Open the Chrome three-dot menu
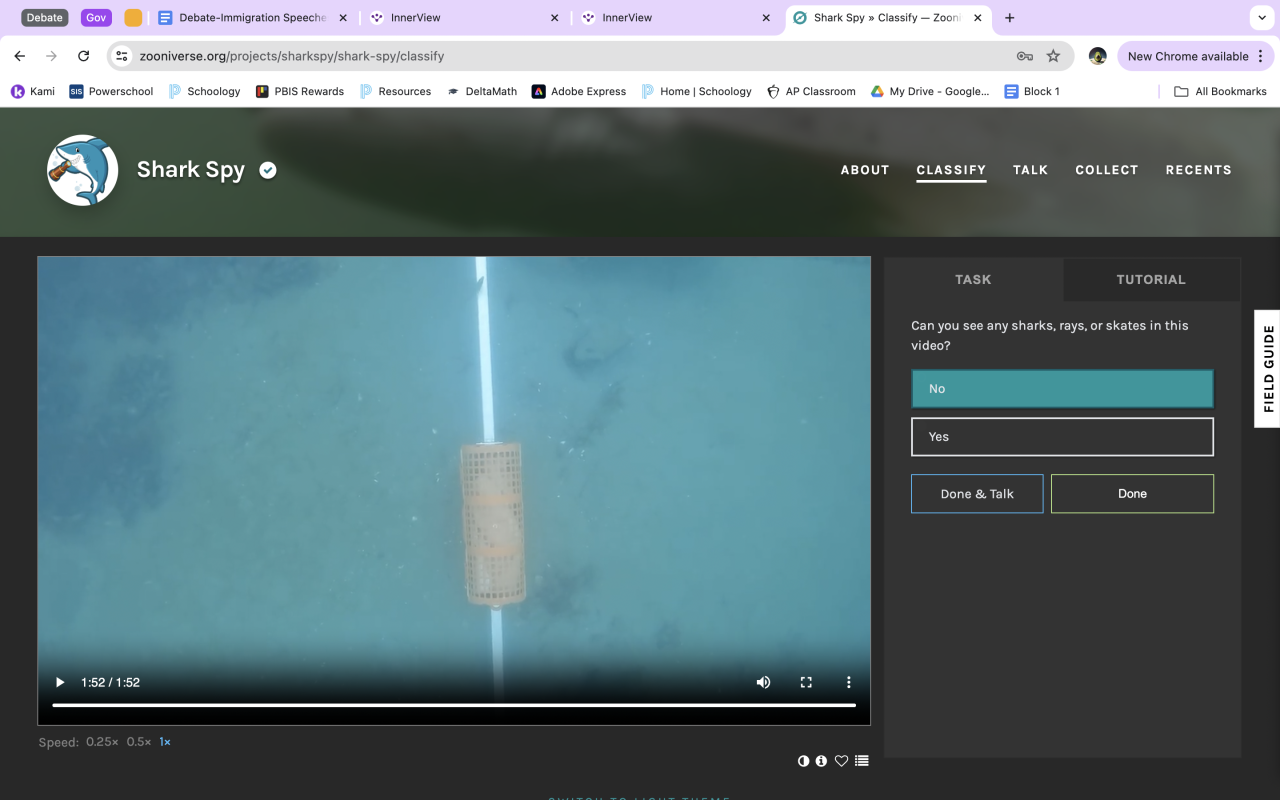1280x800 pixels. pos(1261,56)
